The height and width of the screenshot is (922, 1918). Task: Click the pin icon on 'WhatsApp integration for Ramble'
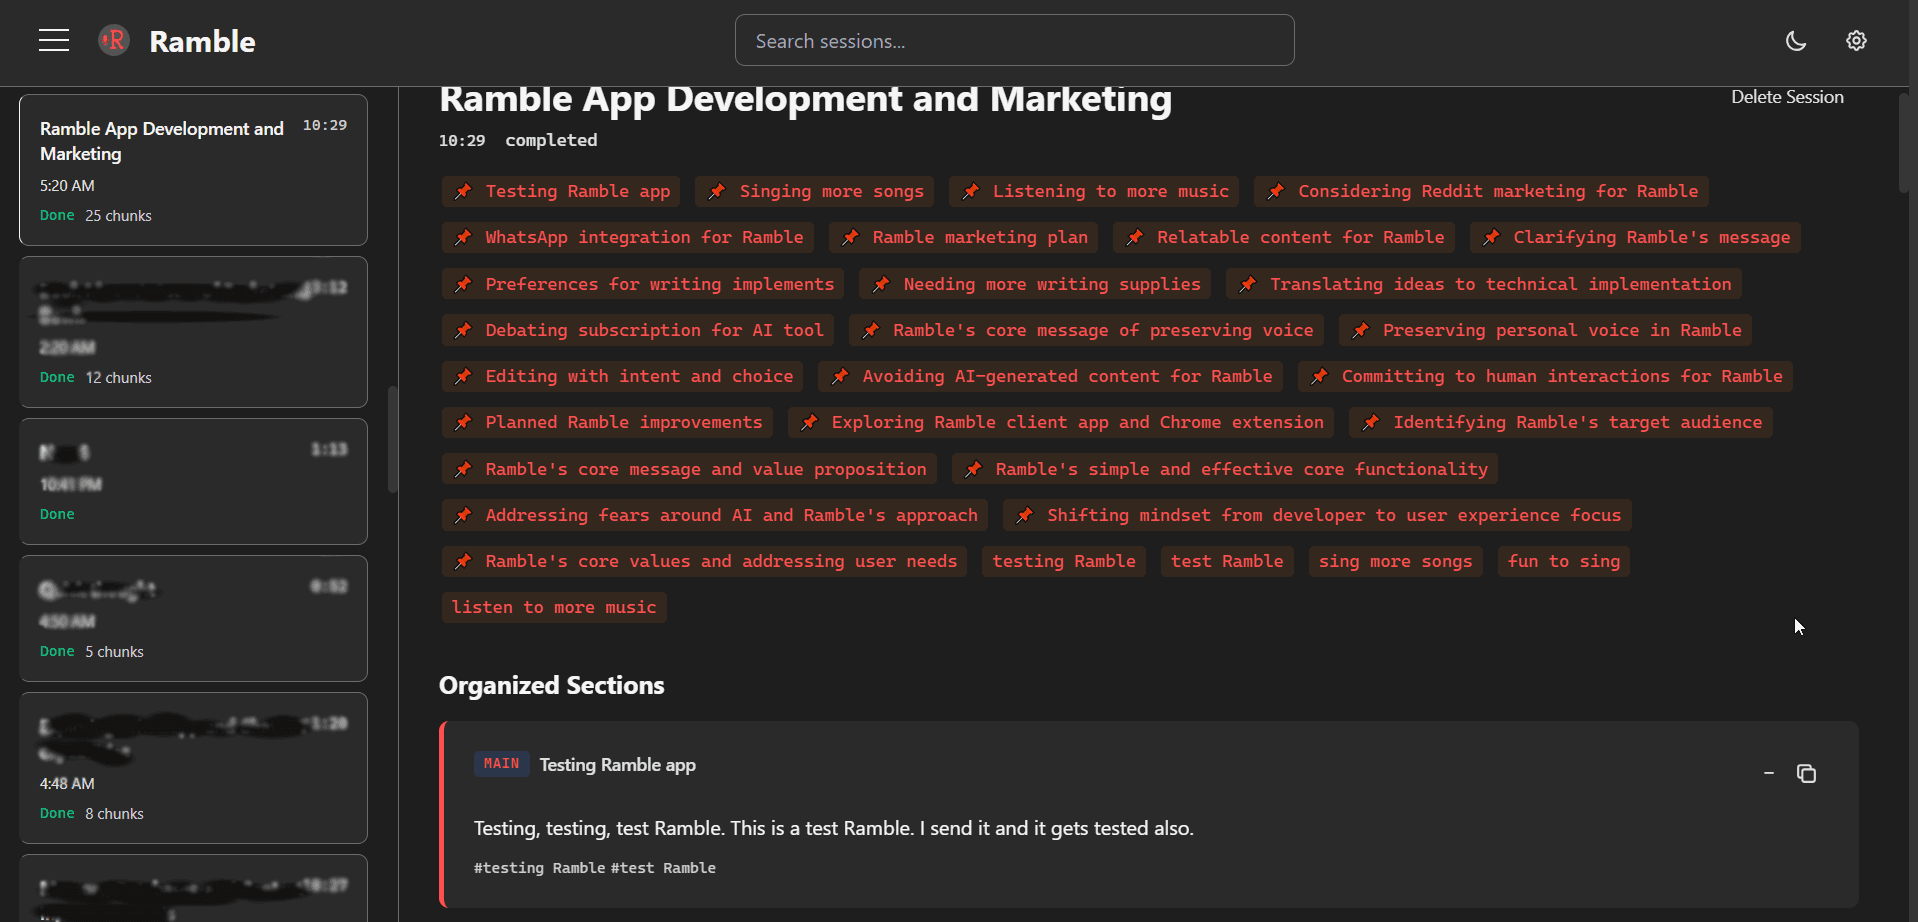click(x=463, y=237)
